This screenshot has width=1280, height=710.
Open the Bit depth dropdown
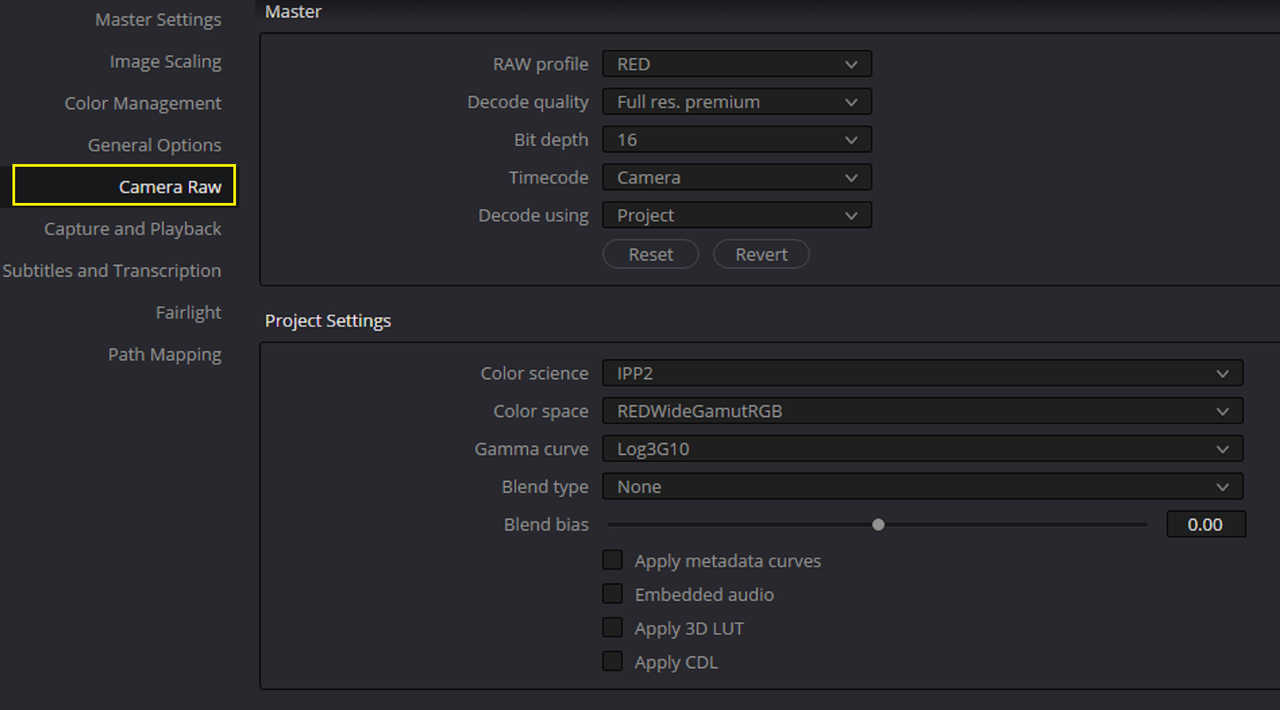[x=737, y=140]
